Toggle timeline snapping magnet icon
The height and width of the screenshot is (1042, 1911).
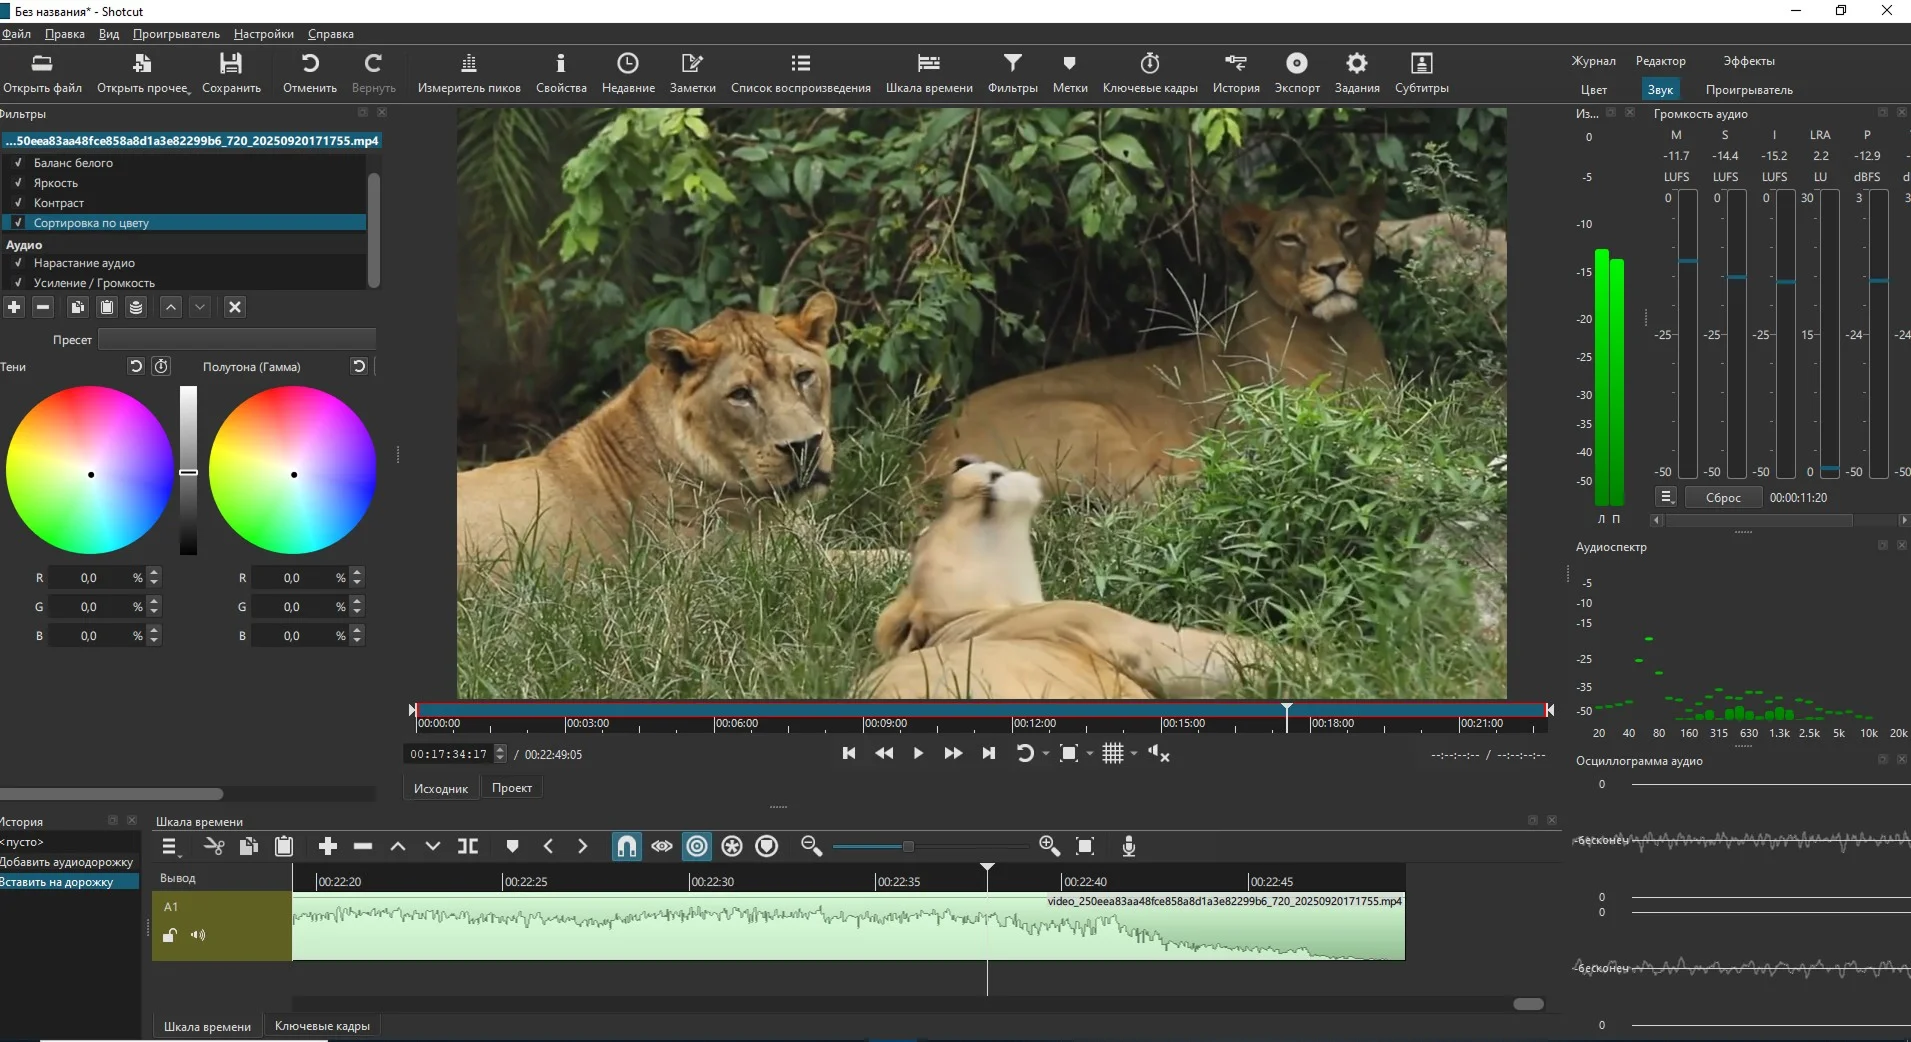pos(626,847)
